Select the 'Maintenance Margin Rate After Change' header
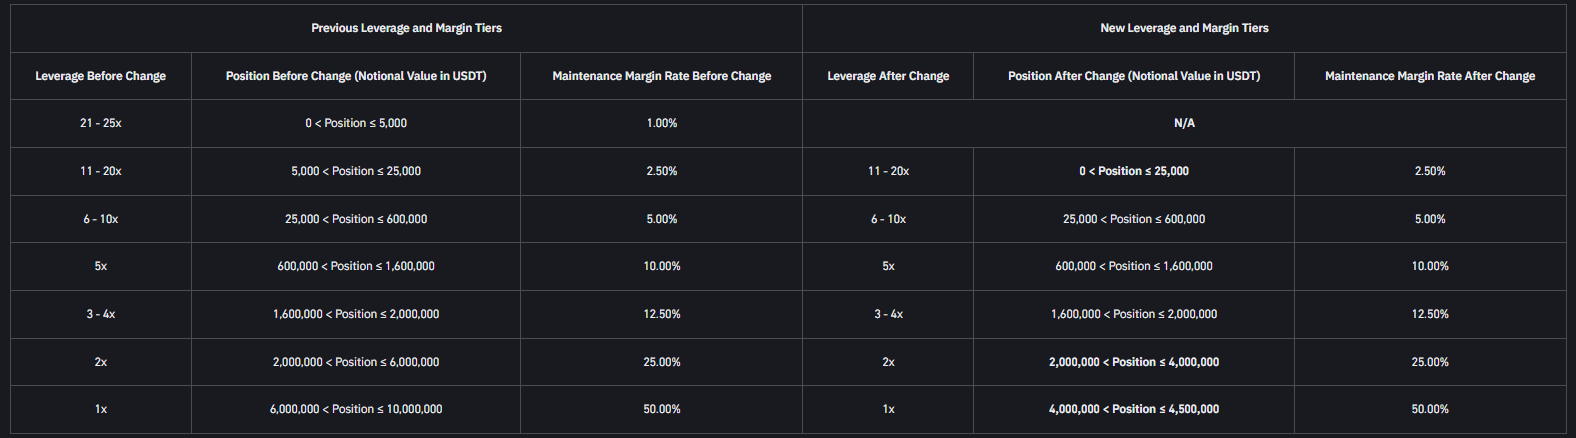 [1429, 76]
